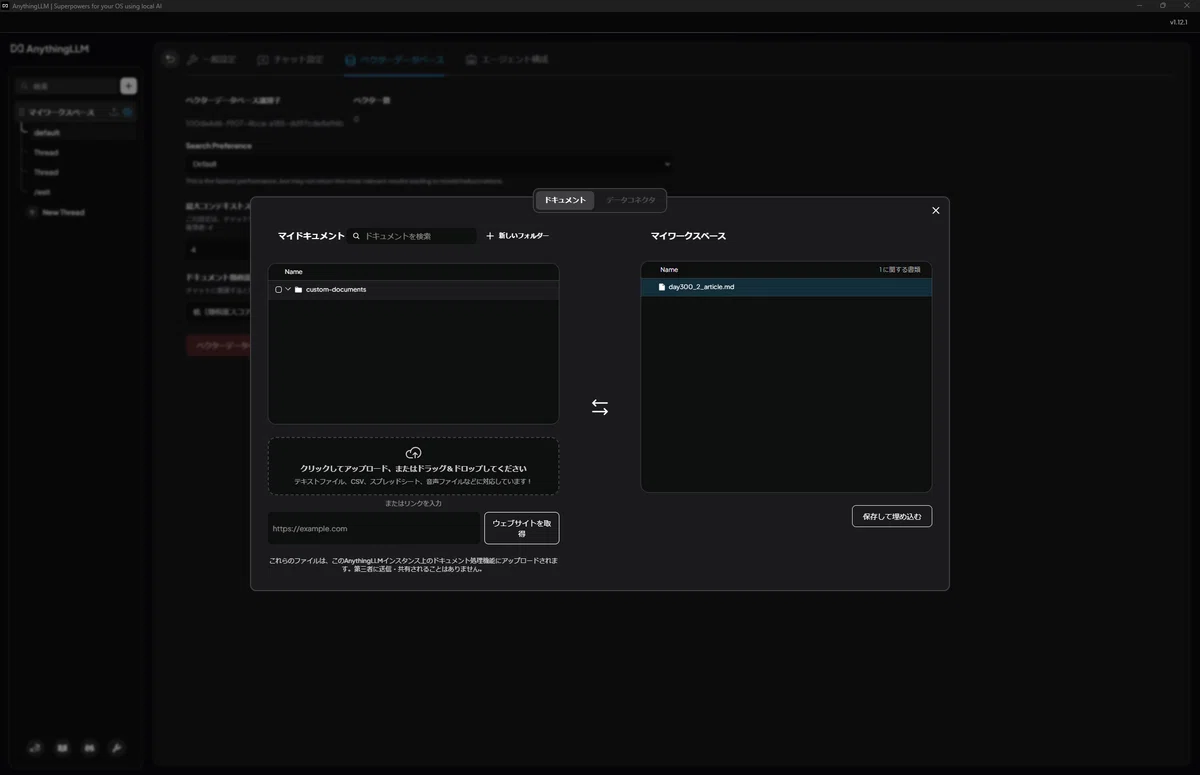
Task: Select the マイワークスペース sidebar workspace
Action: [x=62, y=113]
